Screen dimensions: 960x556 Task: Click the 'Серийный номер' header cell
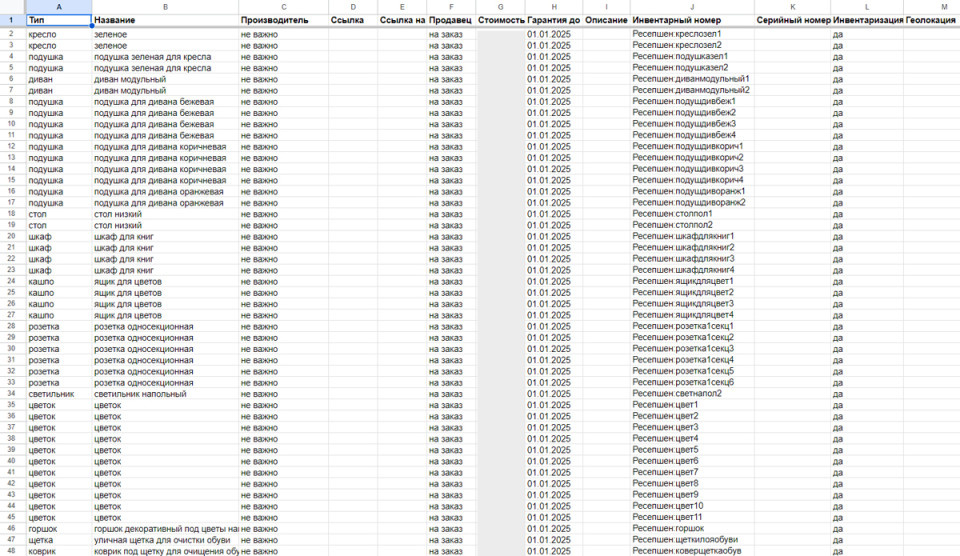[792, 20]
